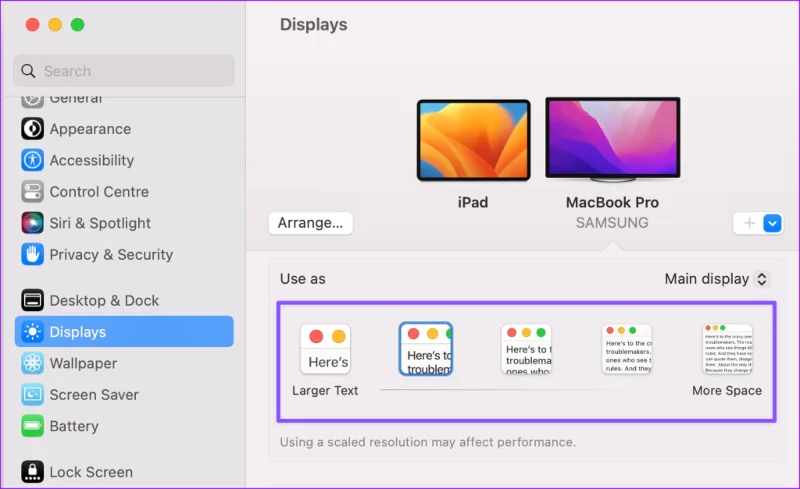Go to Control Centre pane
The width and height of the screenshot is (800, 489).
[124, 192]
